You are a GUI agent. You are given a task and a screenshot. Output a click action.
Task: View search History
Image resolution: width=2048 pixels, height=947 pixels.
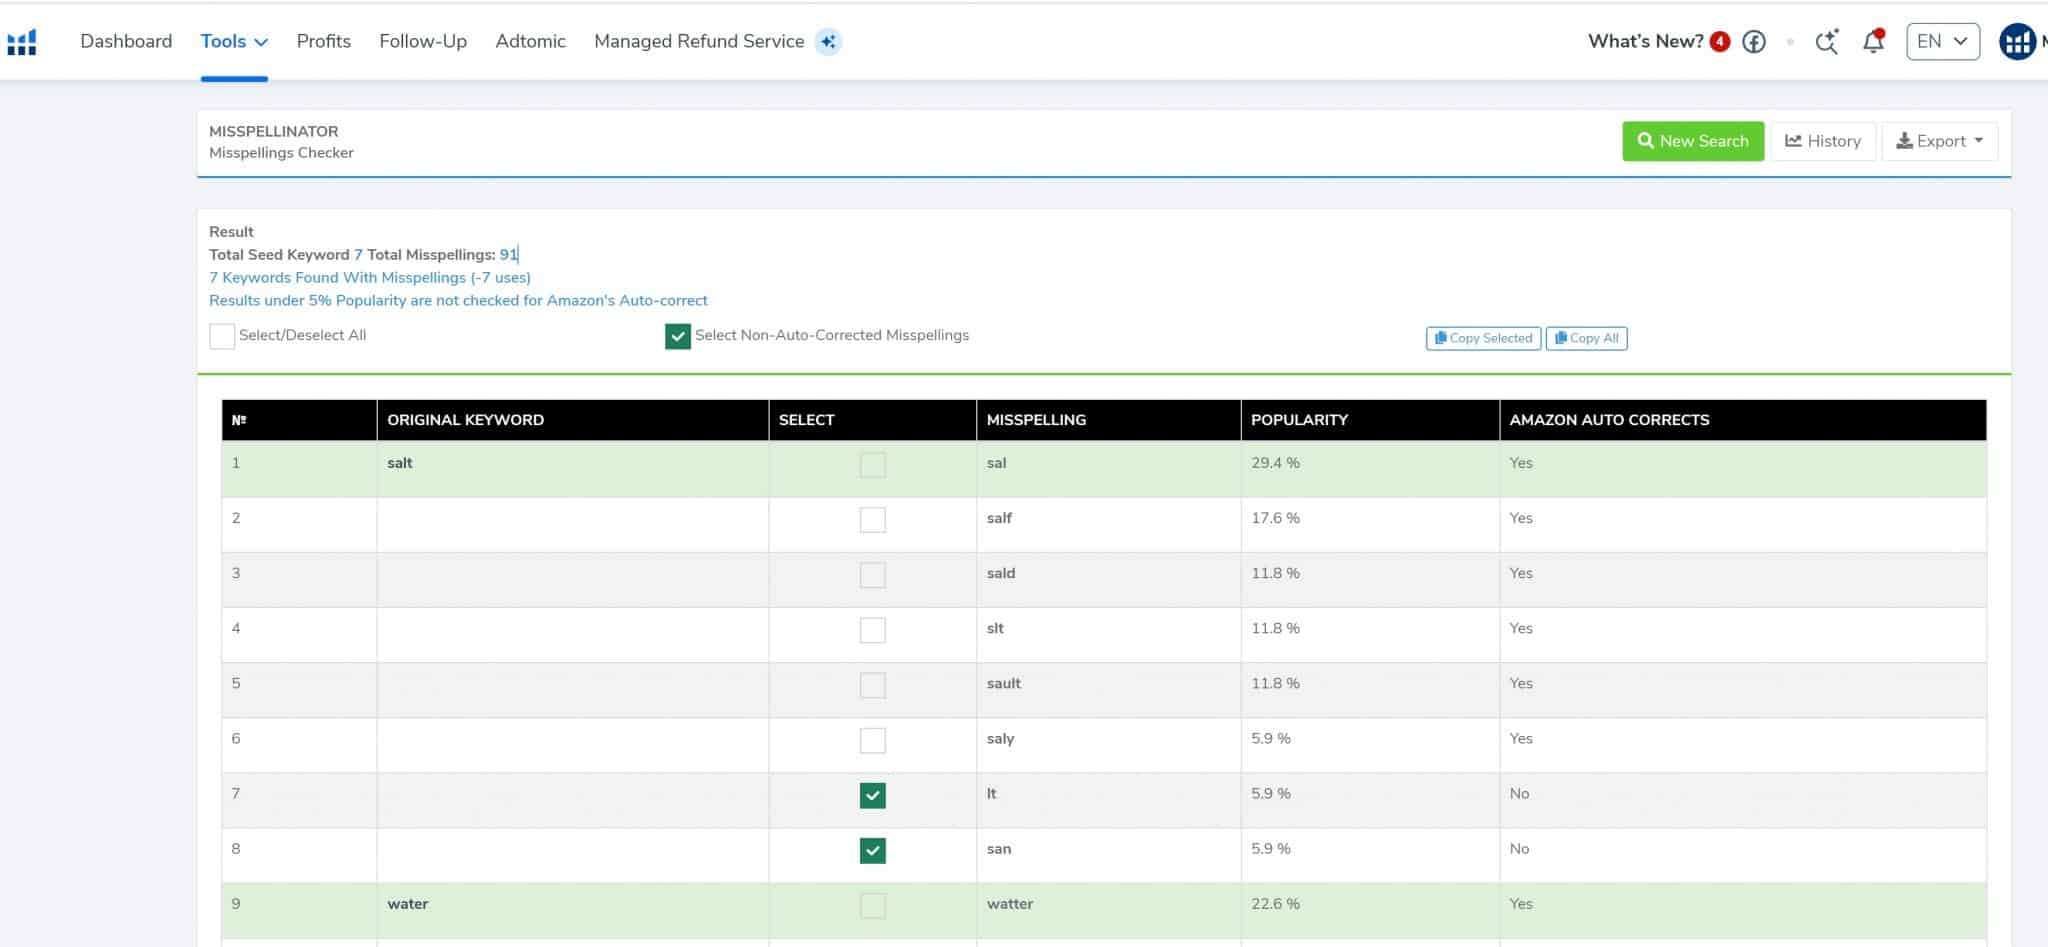point(1823,141)
